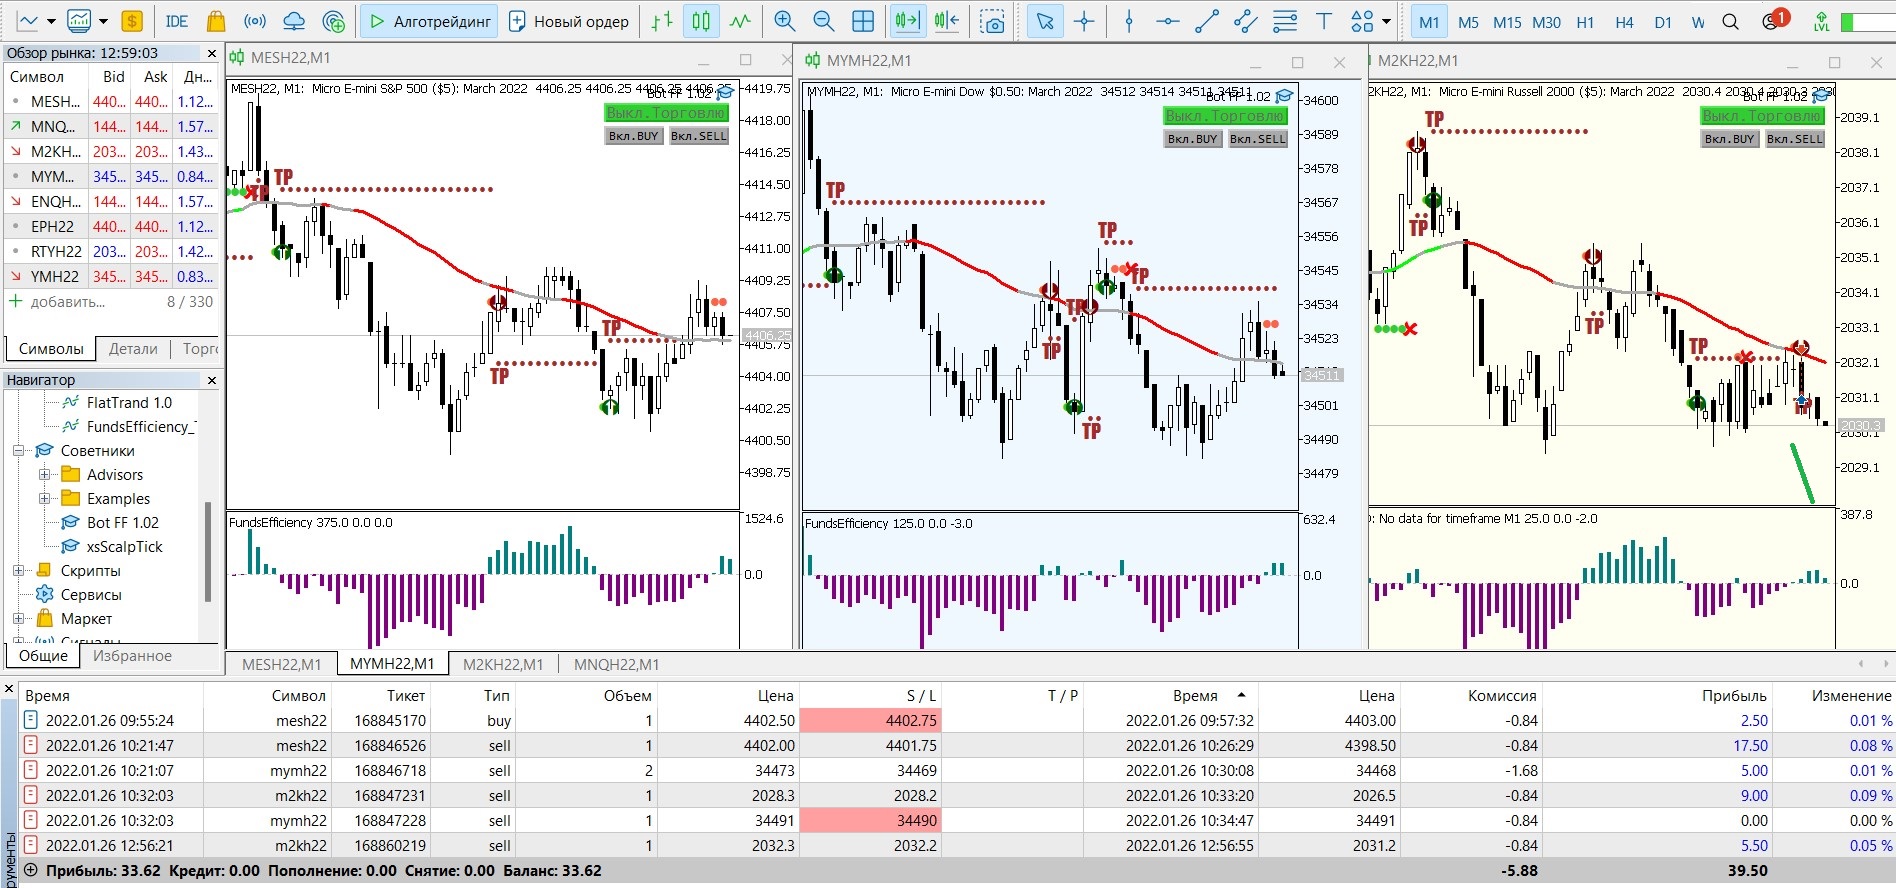Sort history by the Прибыль column header
The height and width of the screenshot is (888, 1896).
point(1734,696)
